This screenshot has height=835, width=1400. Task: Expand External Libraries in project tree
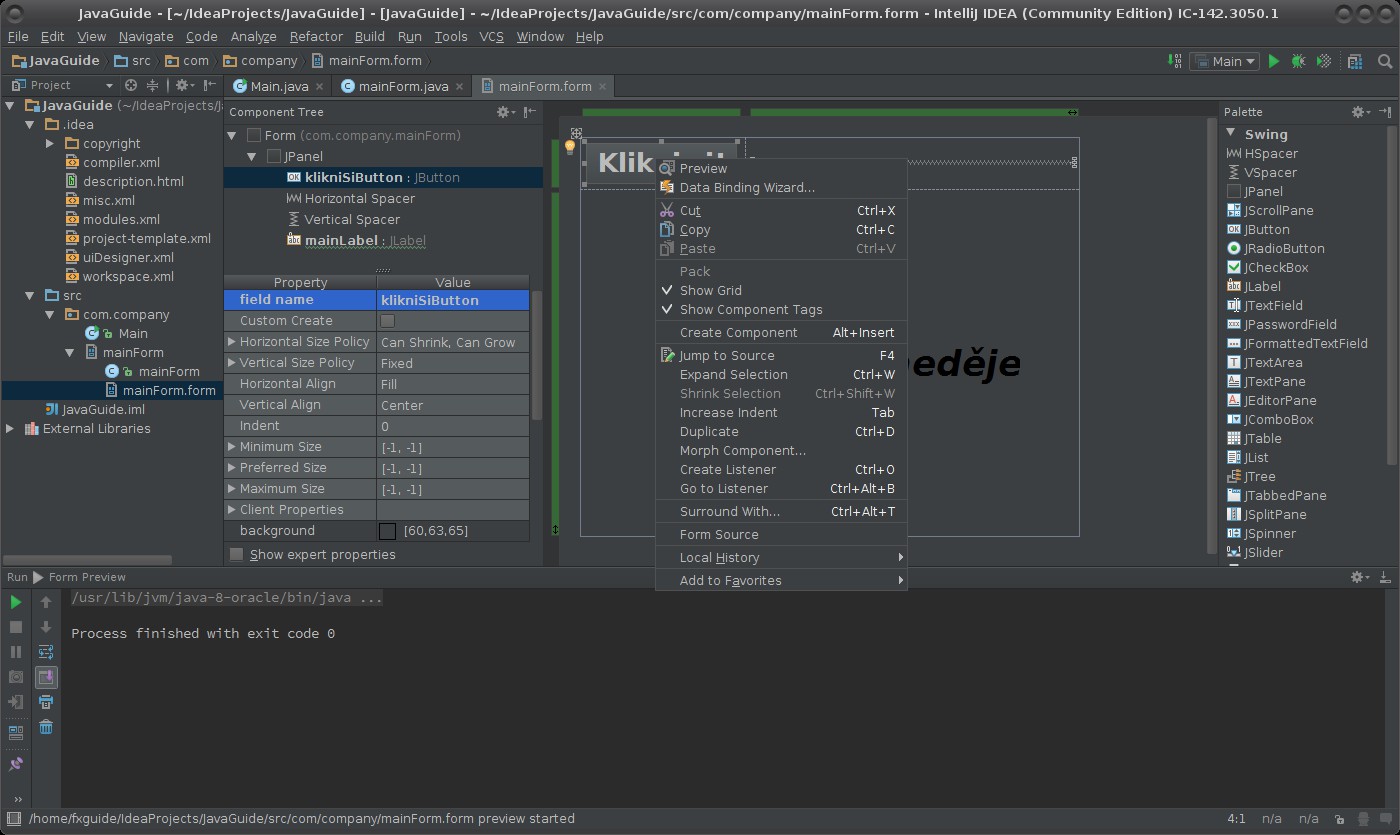(10, 428)
